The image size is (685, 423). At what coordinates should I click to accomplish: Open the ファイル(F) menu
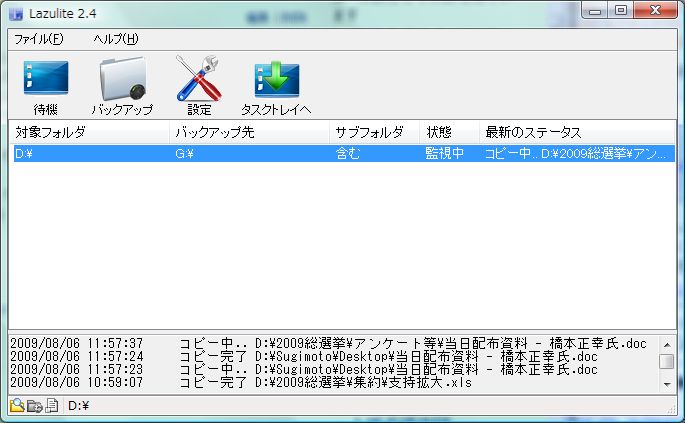click(x=38, y=39)
